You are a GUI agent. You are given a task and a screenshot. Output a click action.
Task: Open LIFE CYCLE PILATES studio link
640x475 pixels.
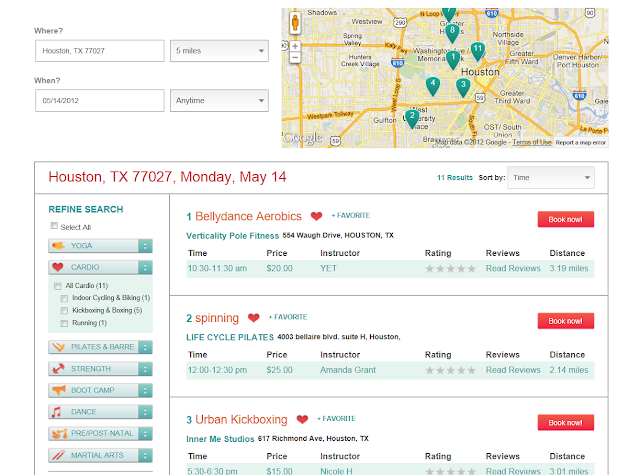coord(230,337)
